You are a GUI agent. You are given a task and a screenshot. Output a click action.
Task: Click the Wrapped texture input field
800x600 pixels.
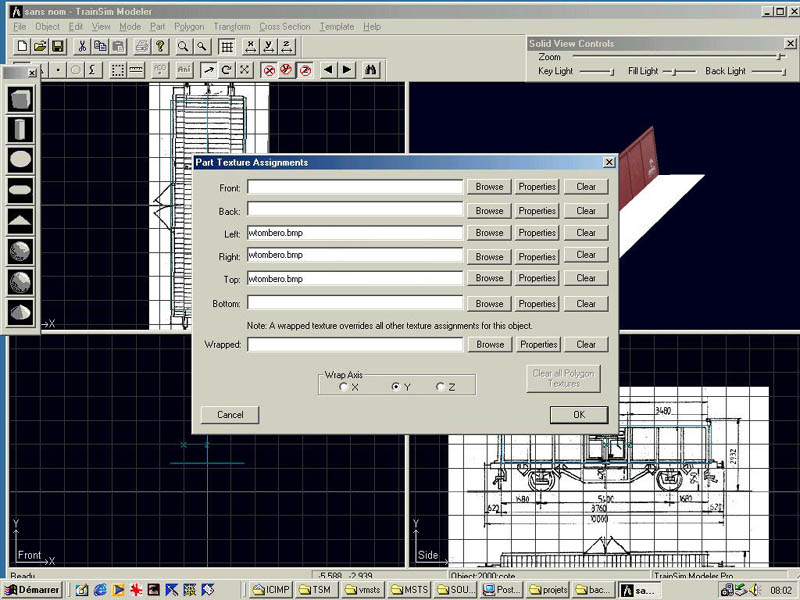[x=355, y=345]
